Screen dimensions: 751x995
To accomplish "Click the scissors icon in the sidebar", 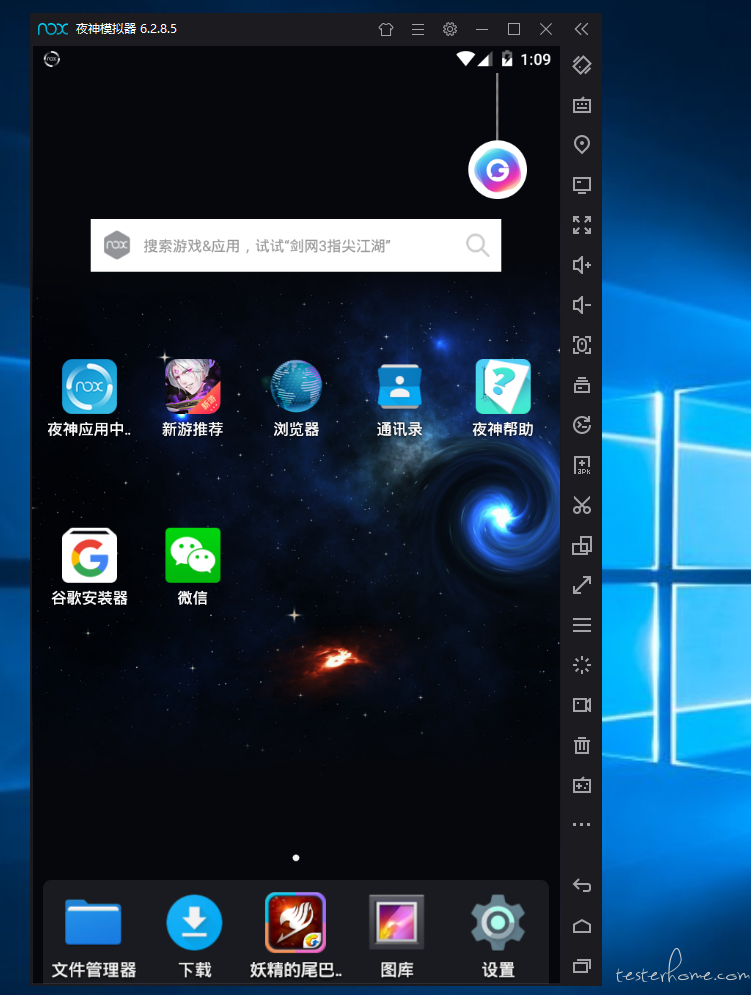I will coord(582,505).
